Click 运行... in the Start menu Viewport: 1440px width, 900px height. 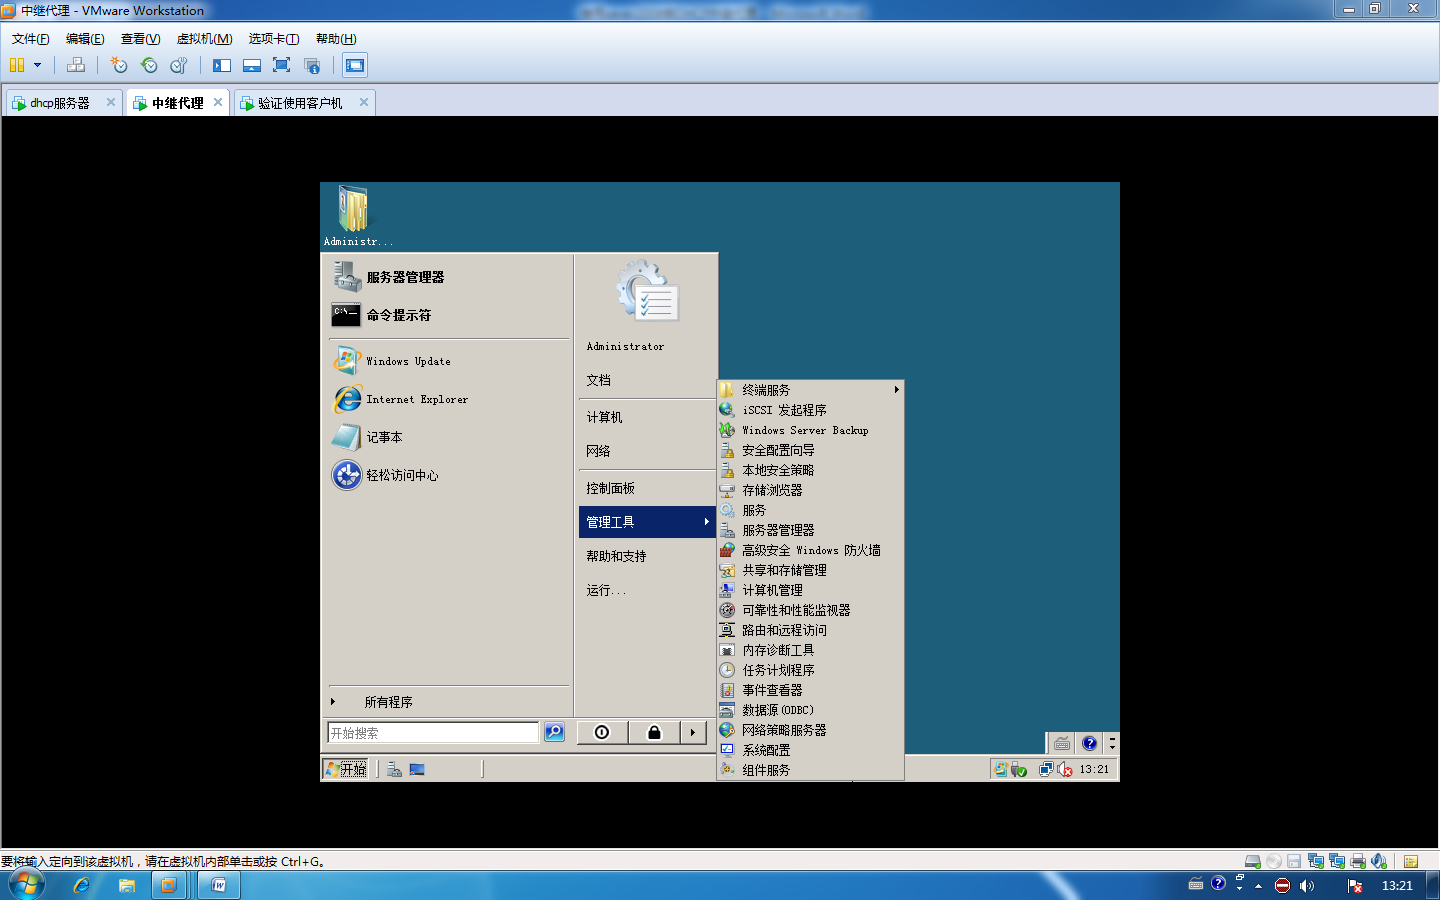coord(646,590)
